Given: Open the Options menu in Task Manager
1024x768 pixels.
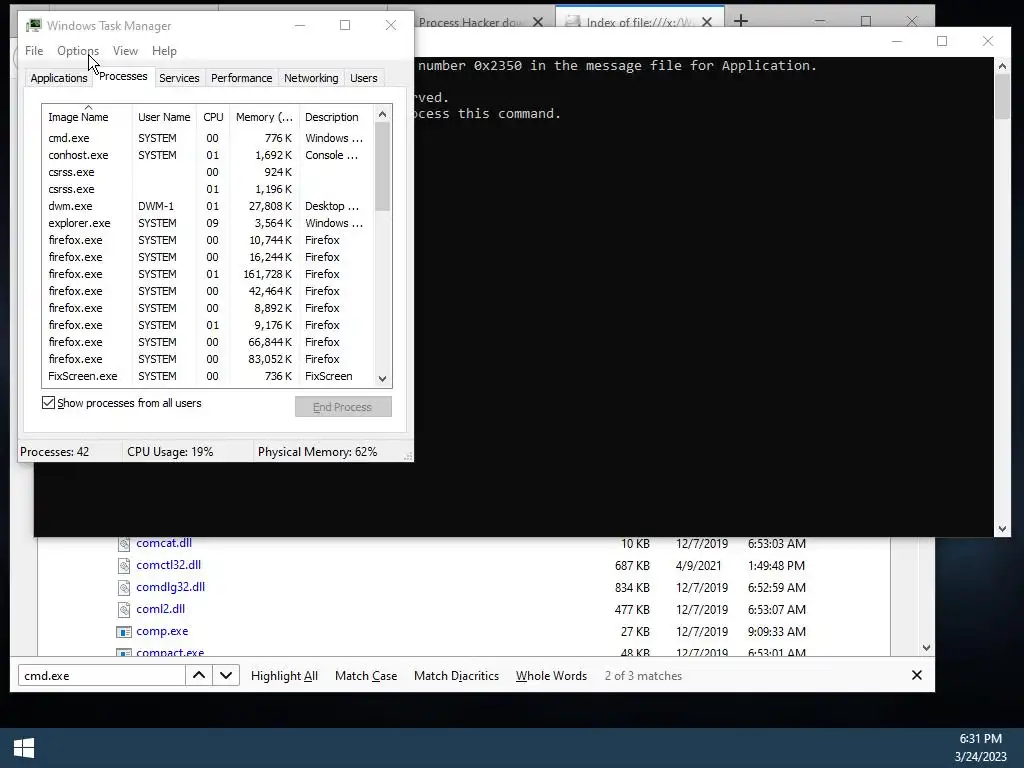Looking at the screenshot, I should [x=78, y=51].
